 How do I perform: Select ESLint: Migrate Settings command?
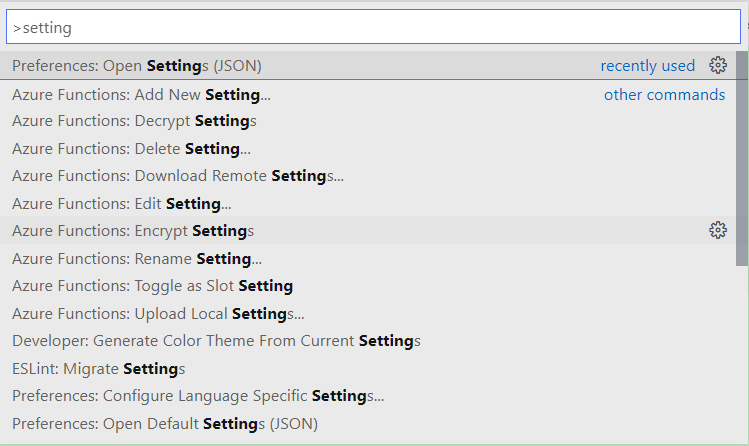(x=368, y=368)
